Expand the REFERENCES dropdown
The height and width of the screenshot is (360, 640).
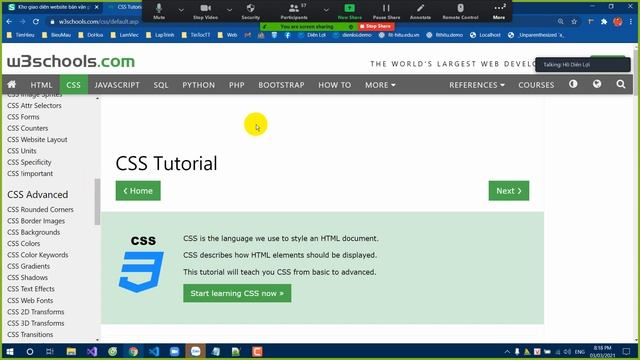[x=477, y=85]
